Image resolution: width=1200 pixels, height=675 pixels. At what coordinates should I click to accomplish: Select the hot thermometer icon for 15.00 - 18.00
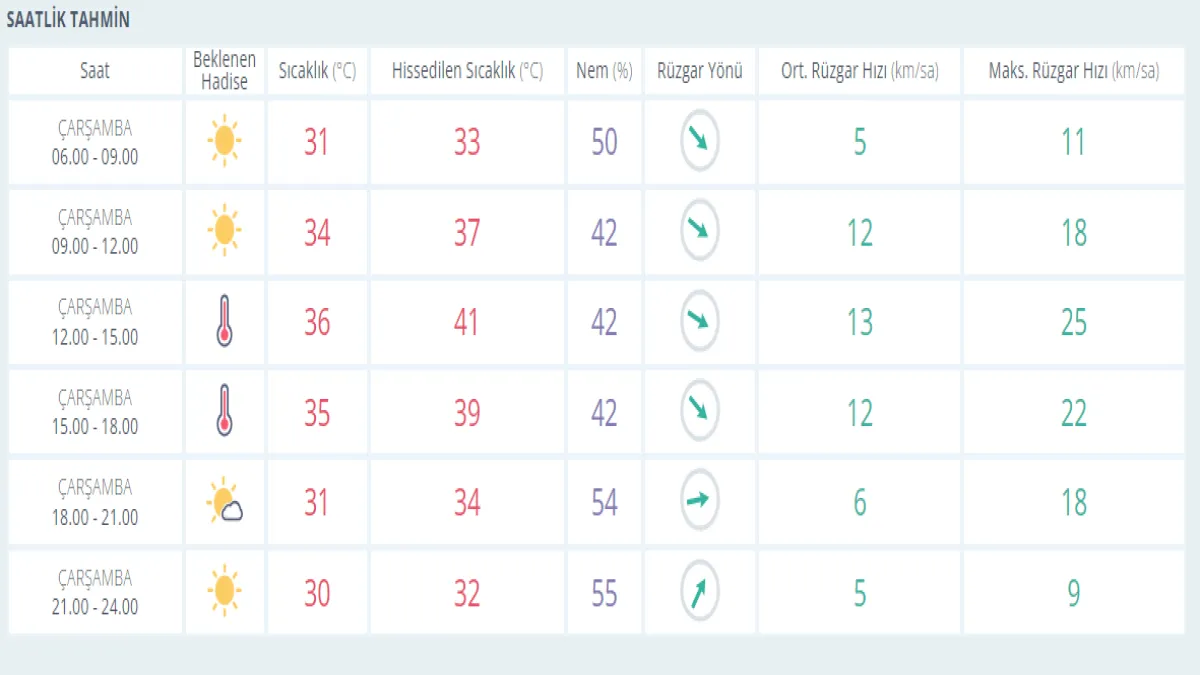(224, 413)
